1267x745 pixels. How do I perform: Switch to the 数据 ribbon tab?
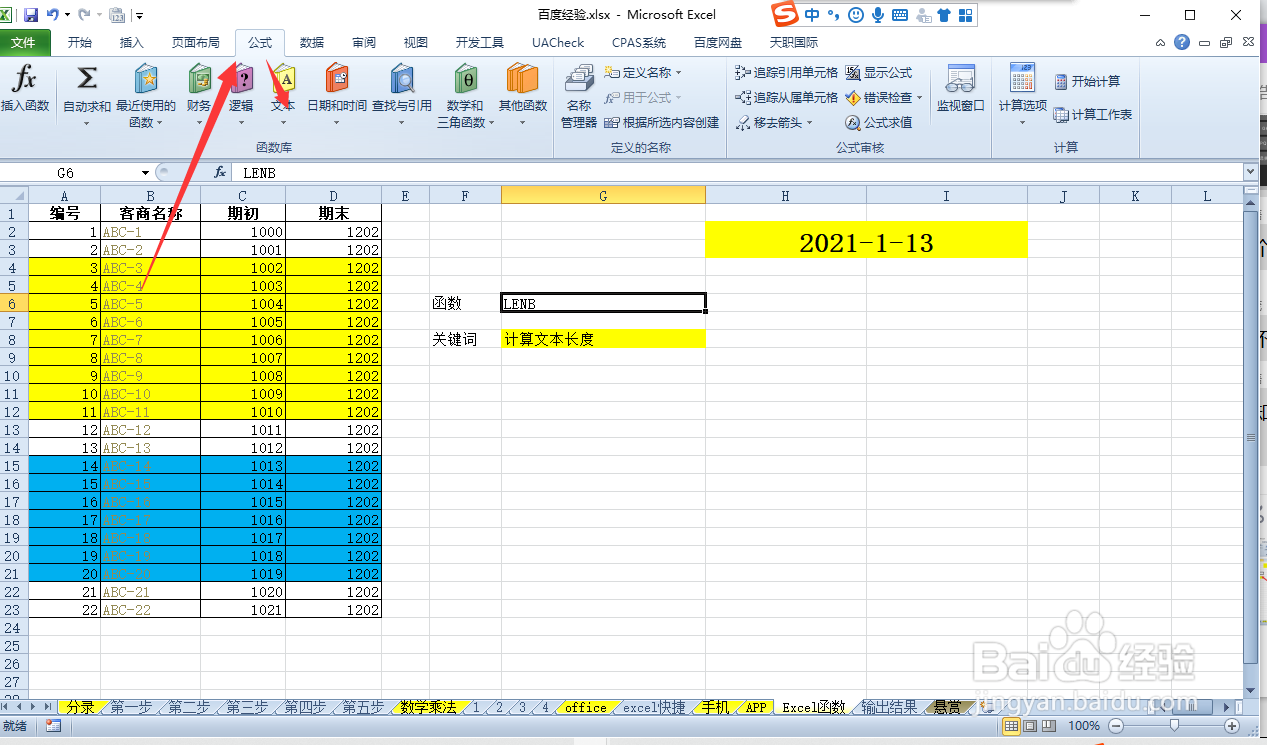(312, 43)
